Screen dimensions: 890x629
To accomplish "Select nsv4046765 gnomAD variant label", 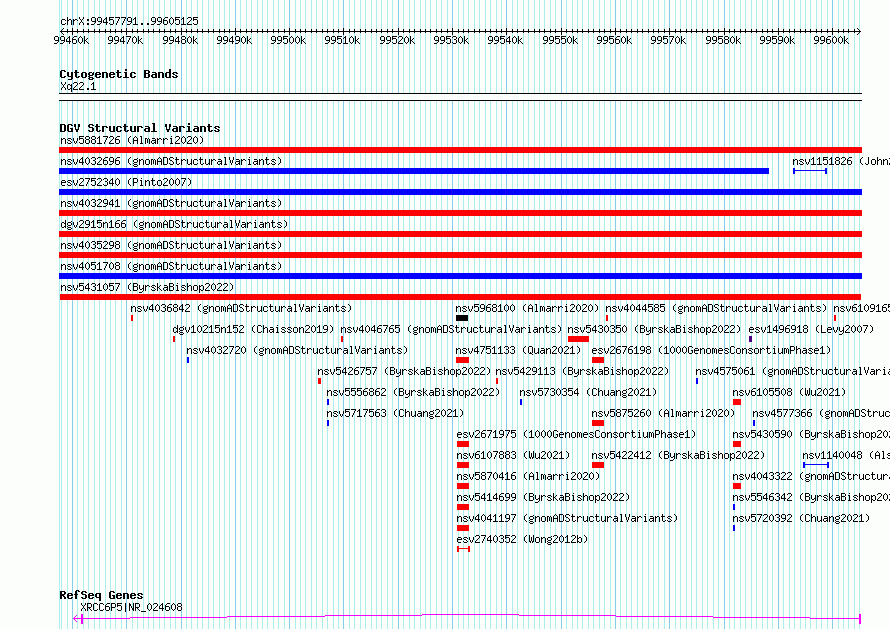I will click(x=451, y=329).
